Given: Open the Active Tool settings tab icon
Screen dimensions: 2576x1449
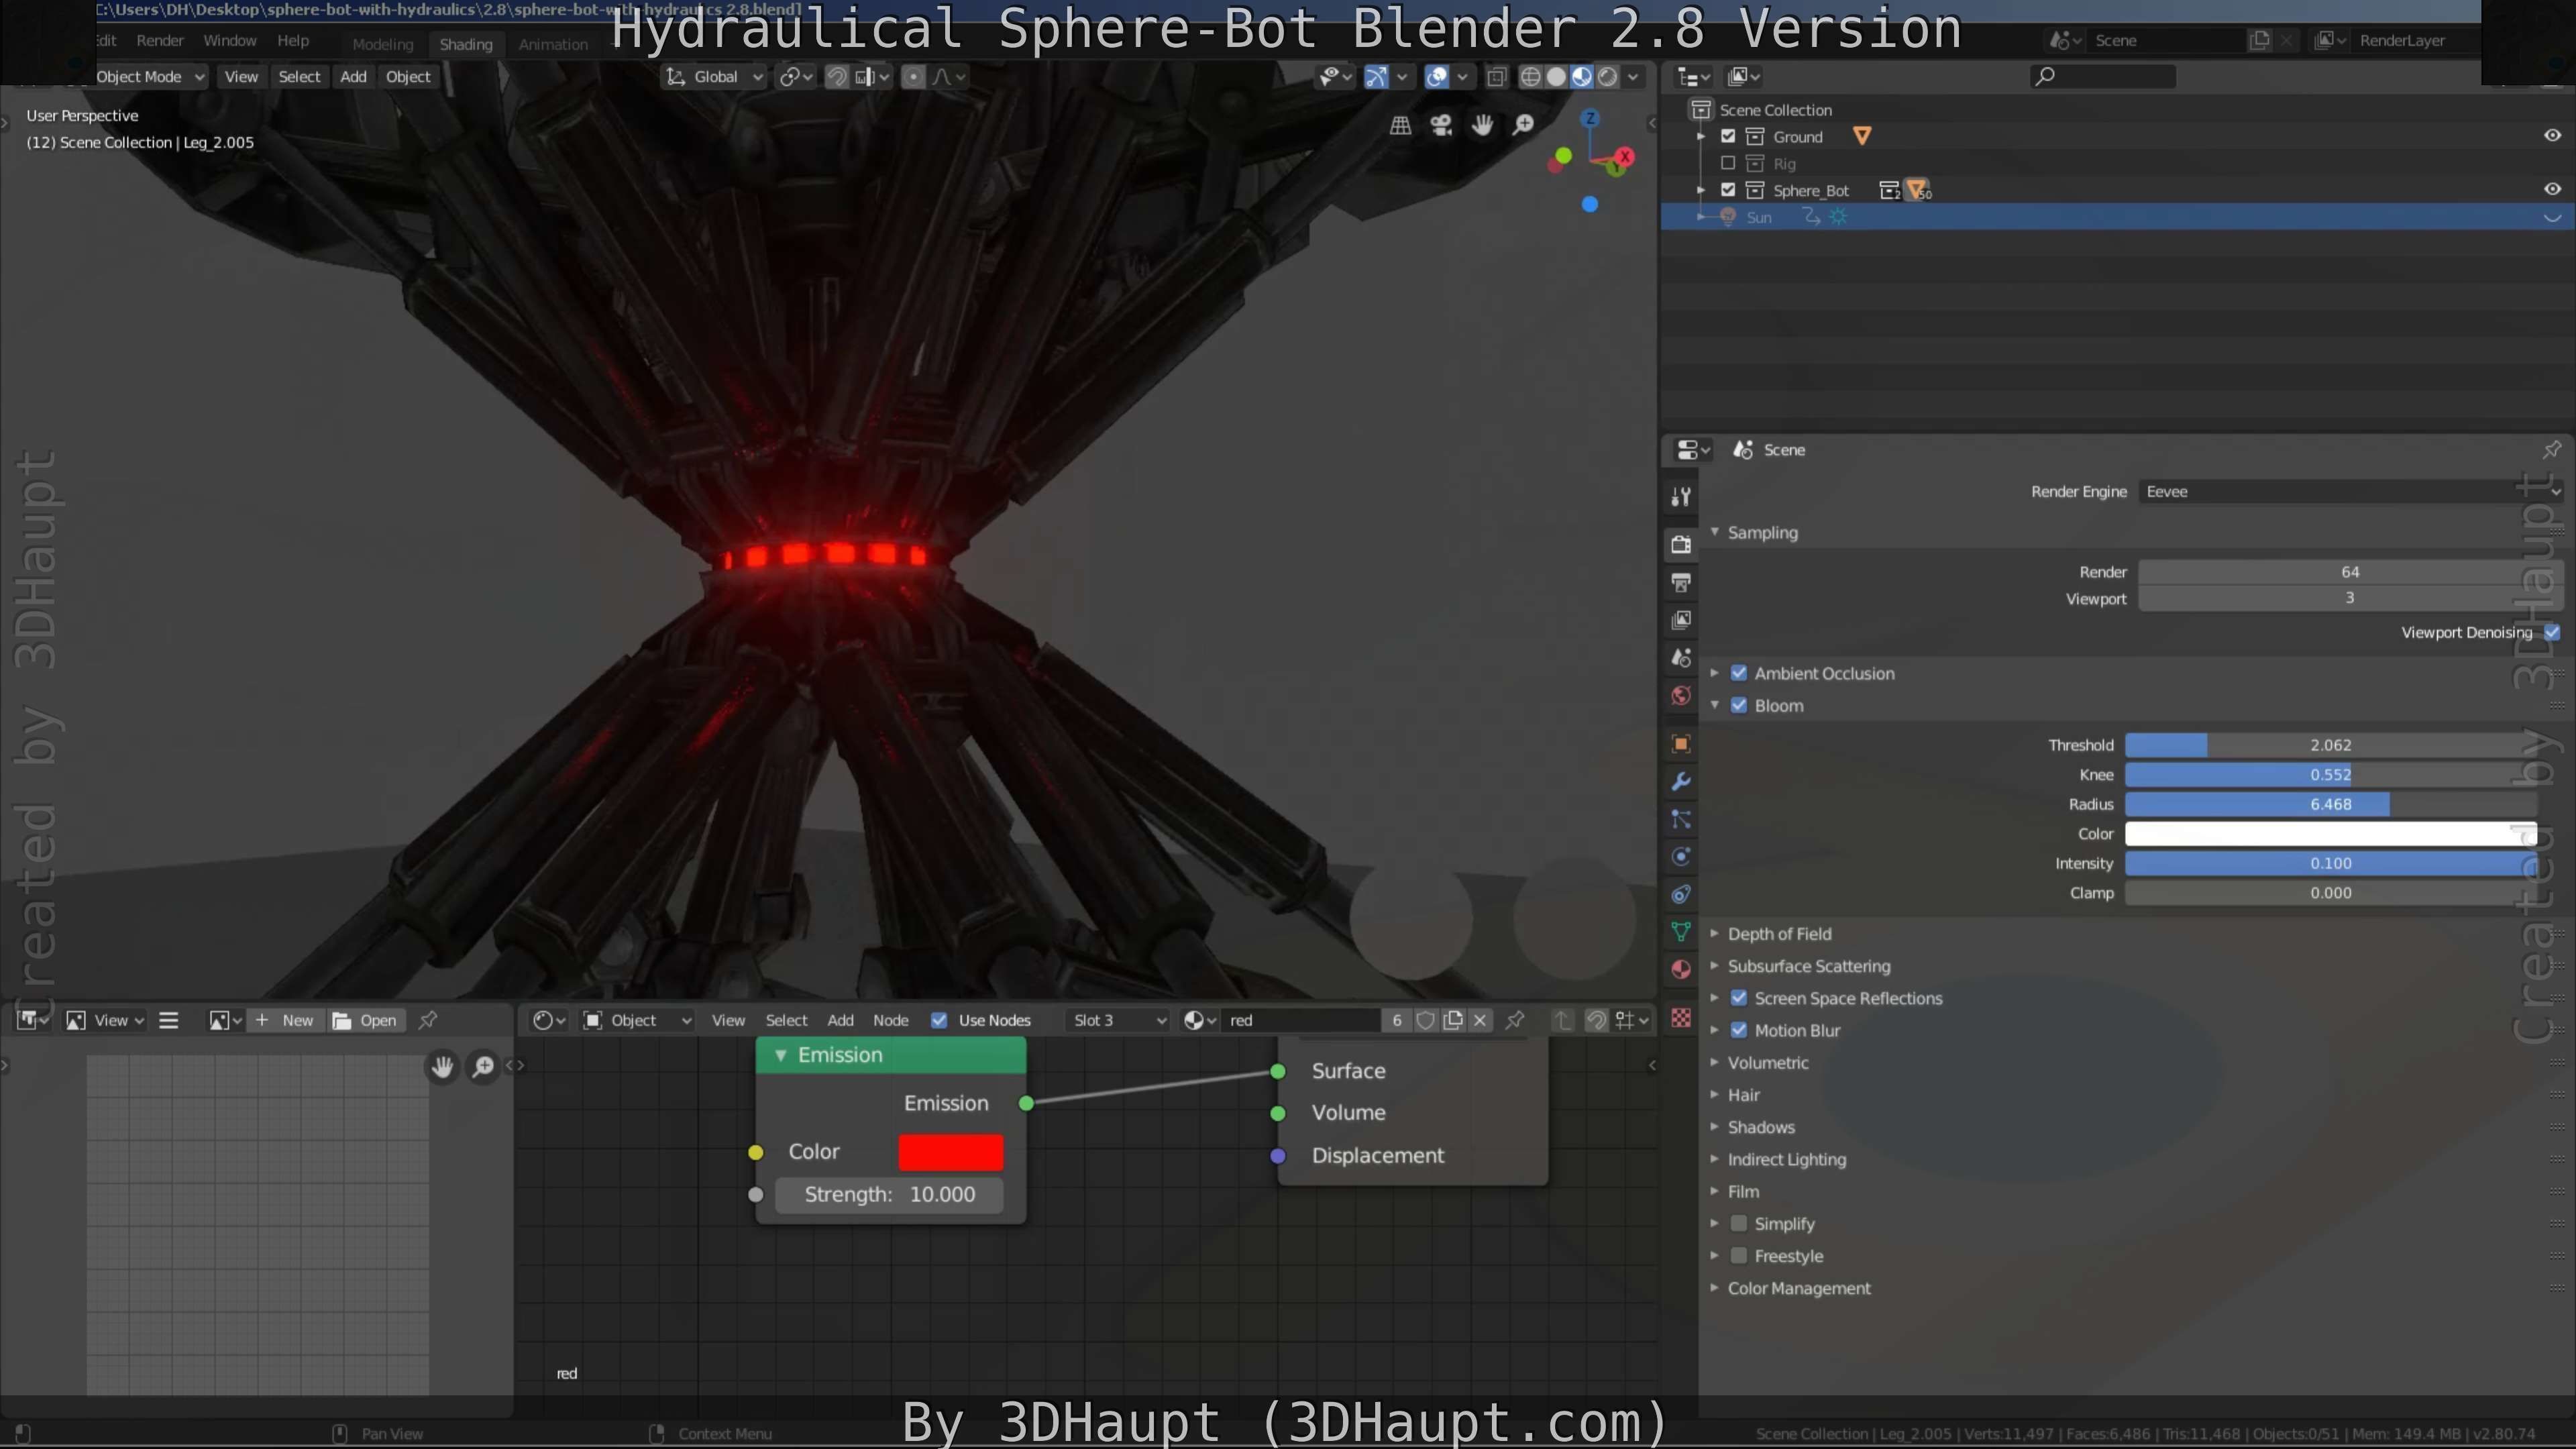Looking at the screenshot, I should [1681, 496].
